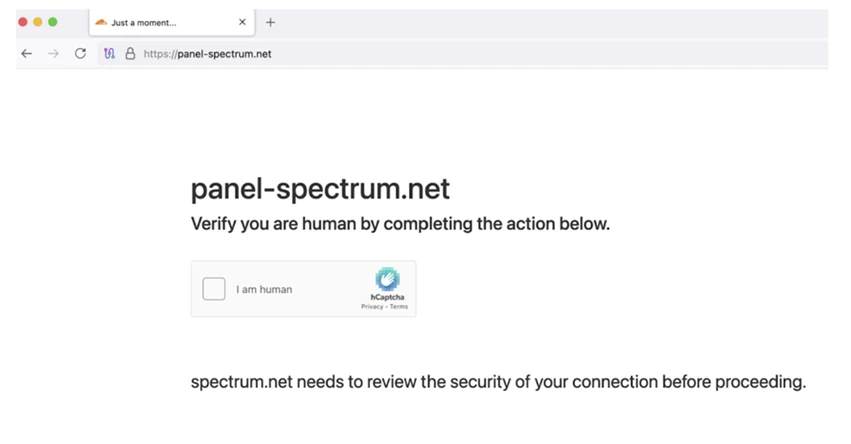Check the "I am human" checkbox
The height and width of the screenshot is (444, 851).
(x=214, y=289)
